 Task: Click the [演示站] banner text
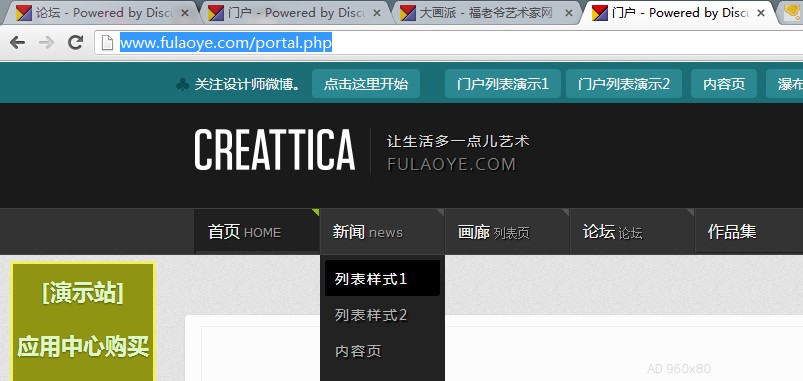tap(83, 293)
